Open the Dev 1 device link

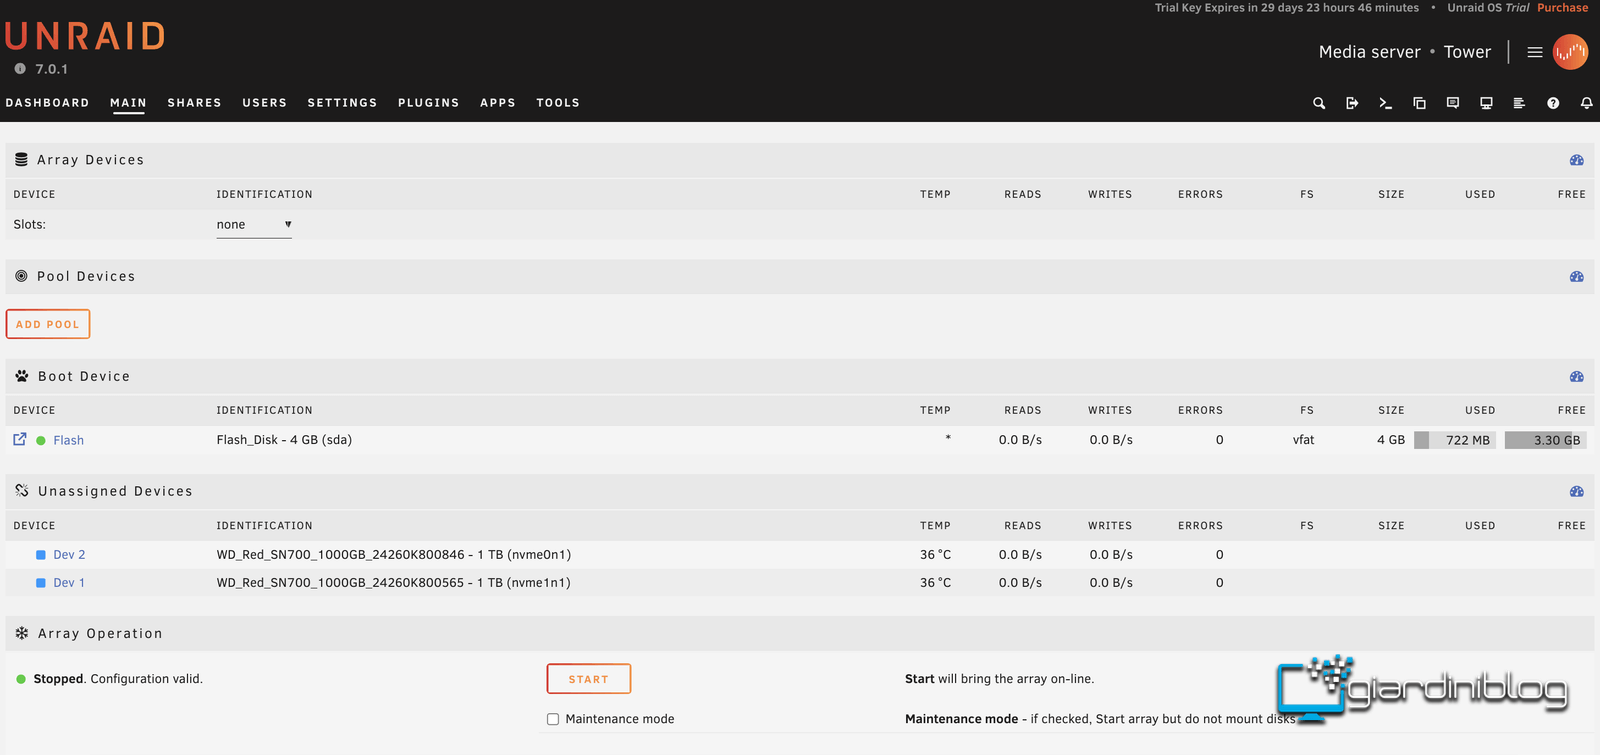[69, 583]
